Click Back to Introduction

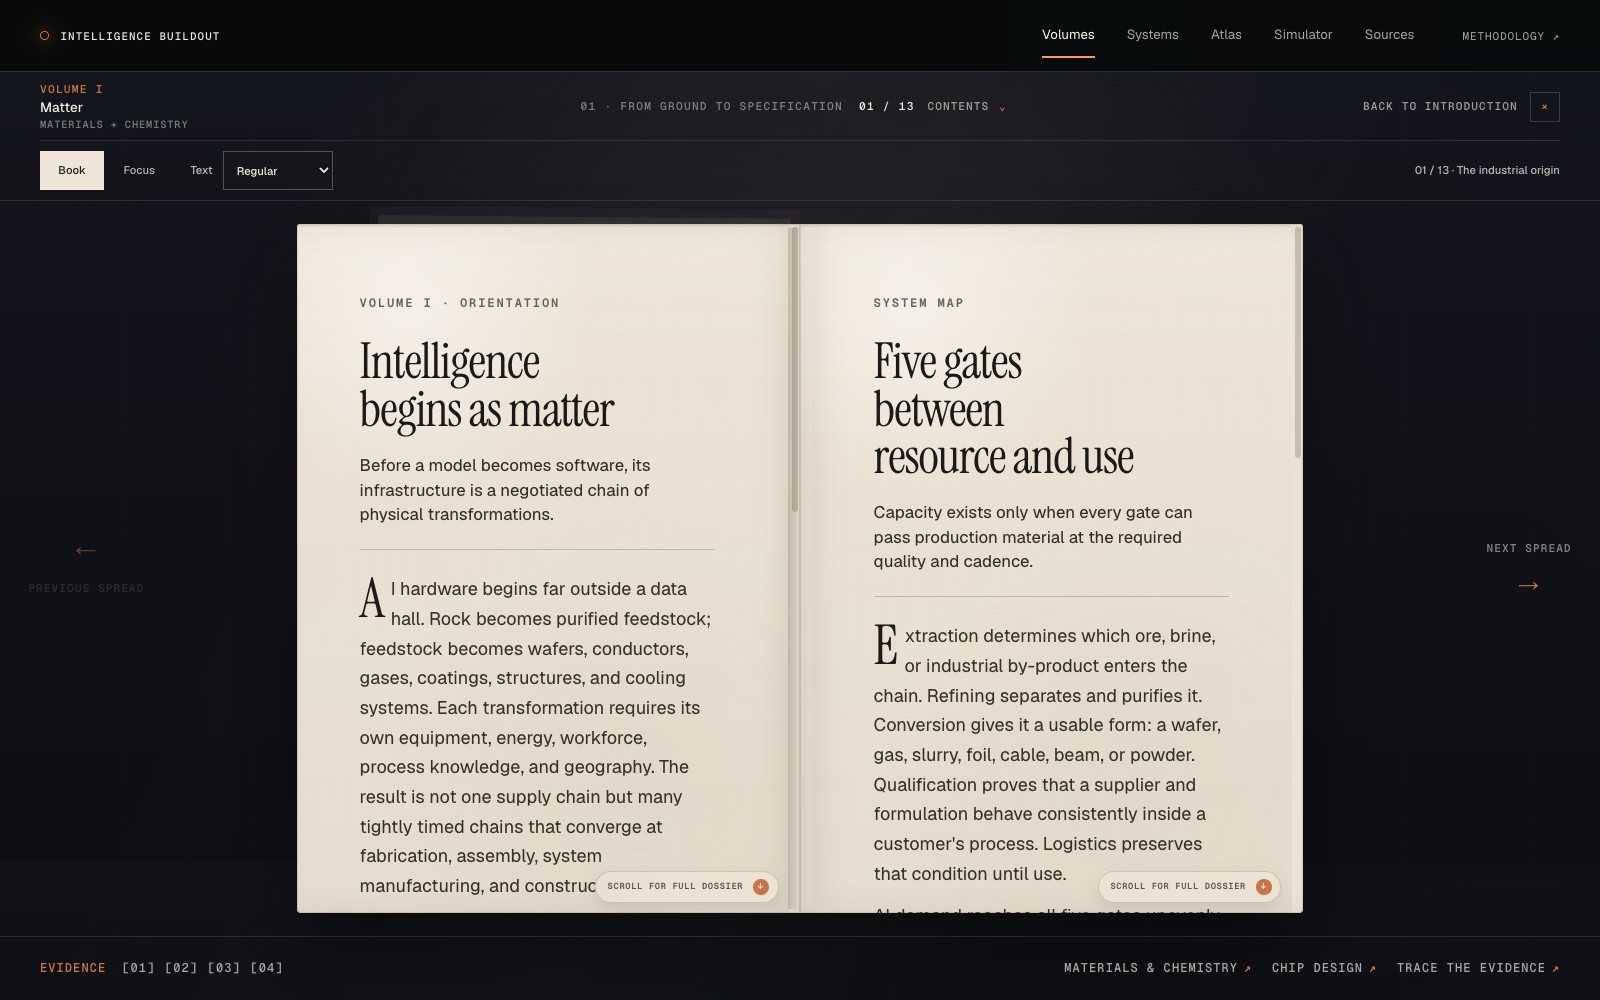point(1440,107)
